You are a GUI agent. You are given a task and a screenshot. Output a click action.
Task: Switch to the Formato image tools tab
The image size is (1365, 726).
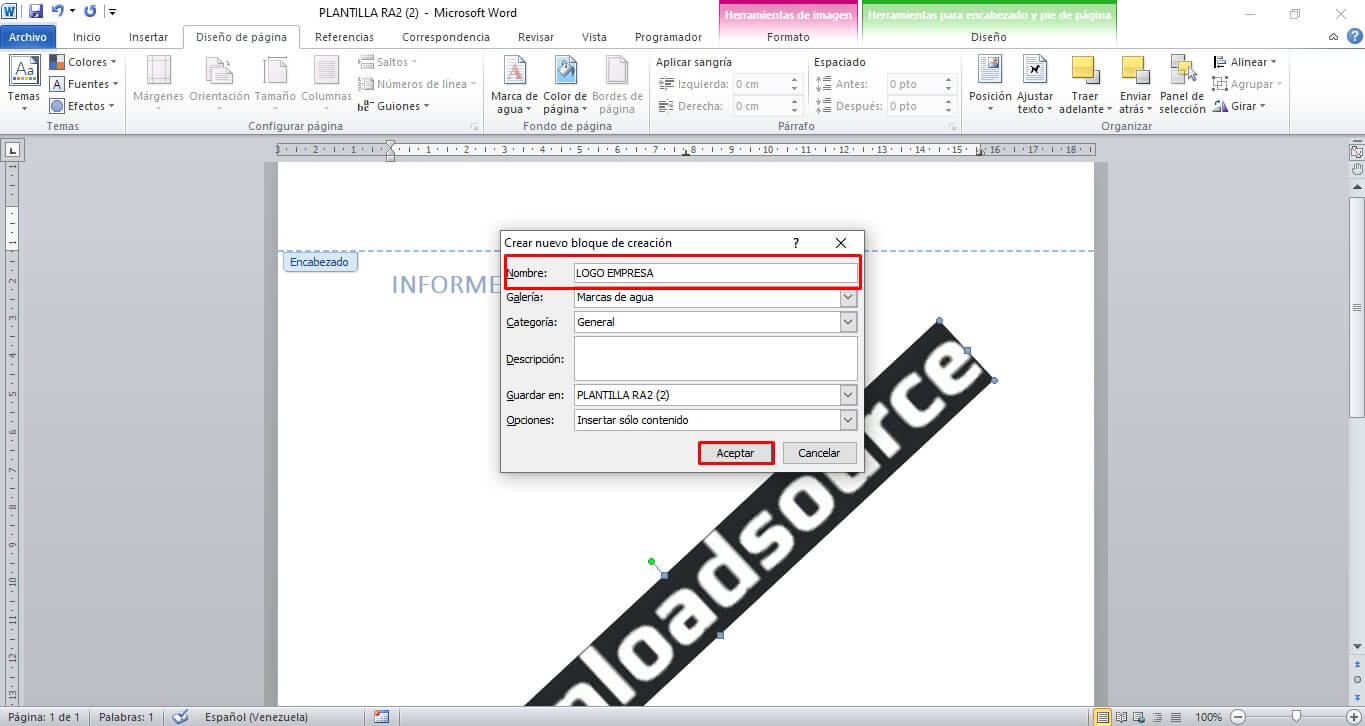pos(788,37)
